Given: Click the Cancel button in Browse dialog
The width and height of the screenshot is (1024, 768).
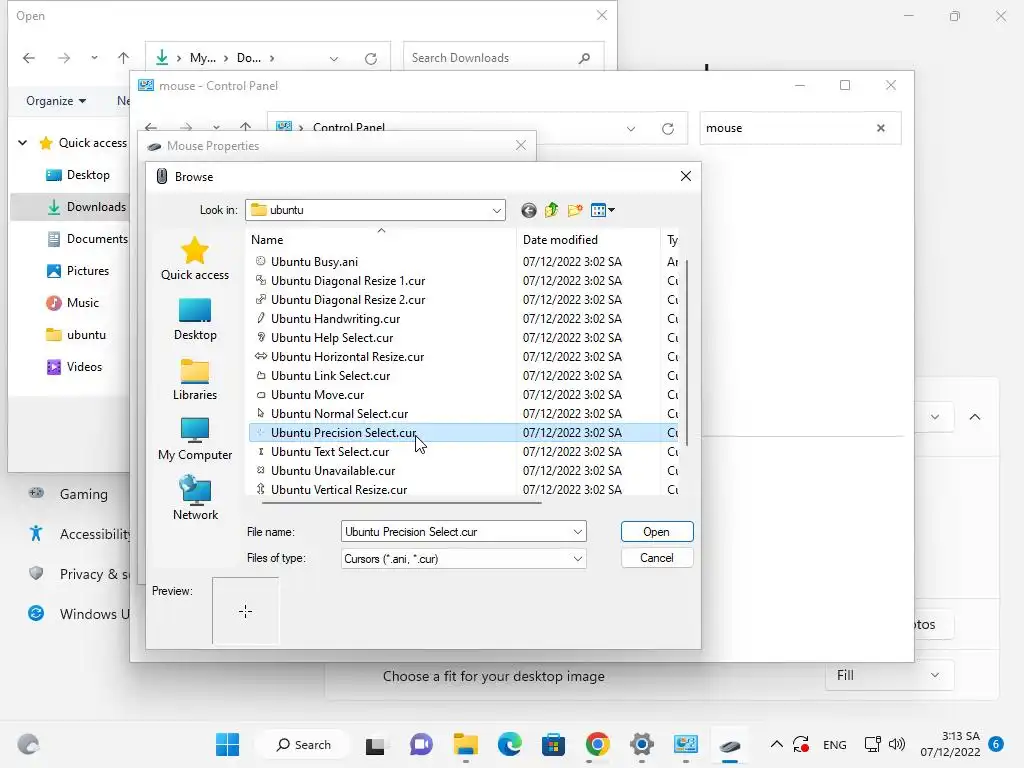Looking at the screenshot, I should (656, 558).
